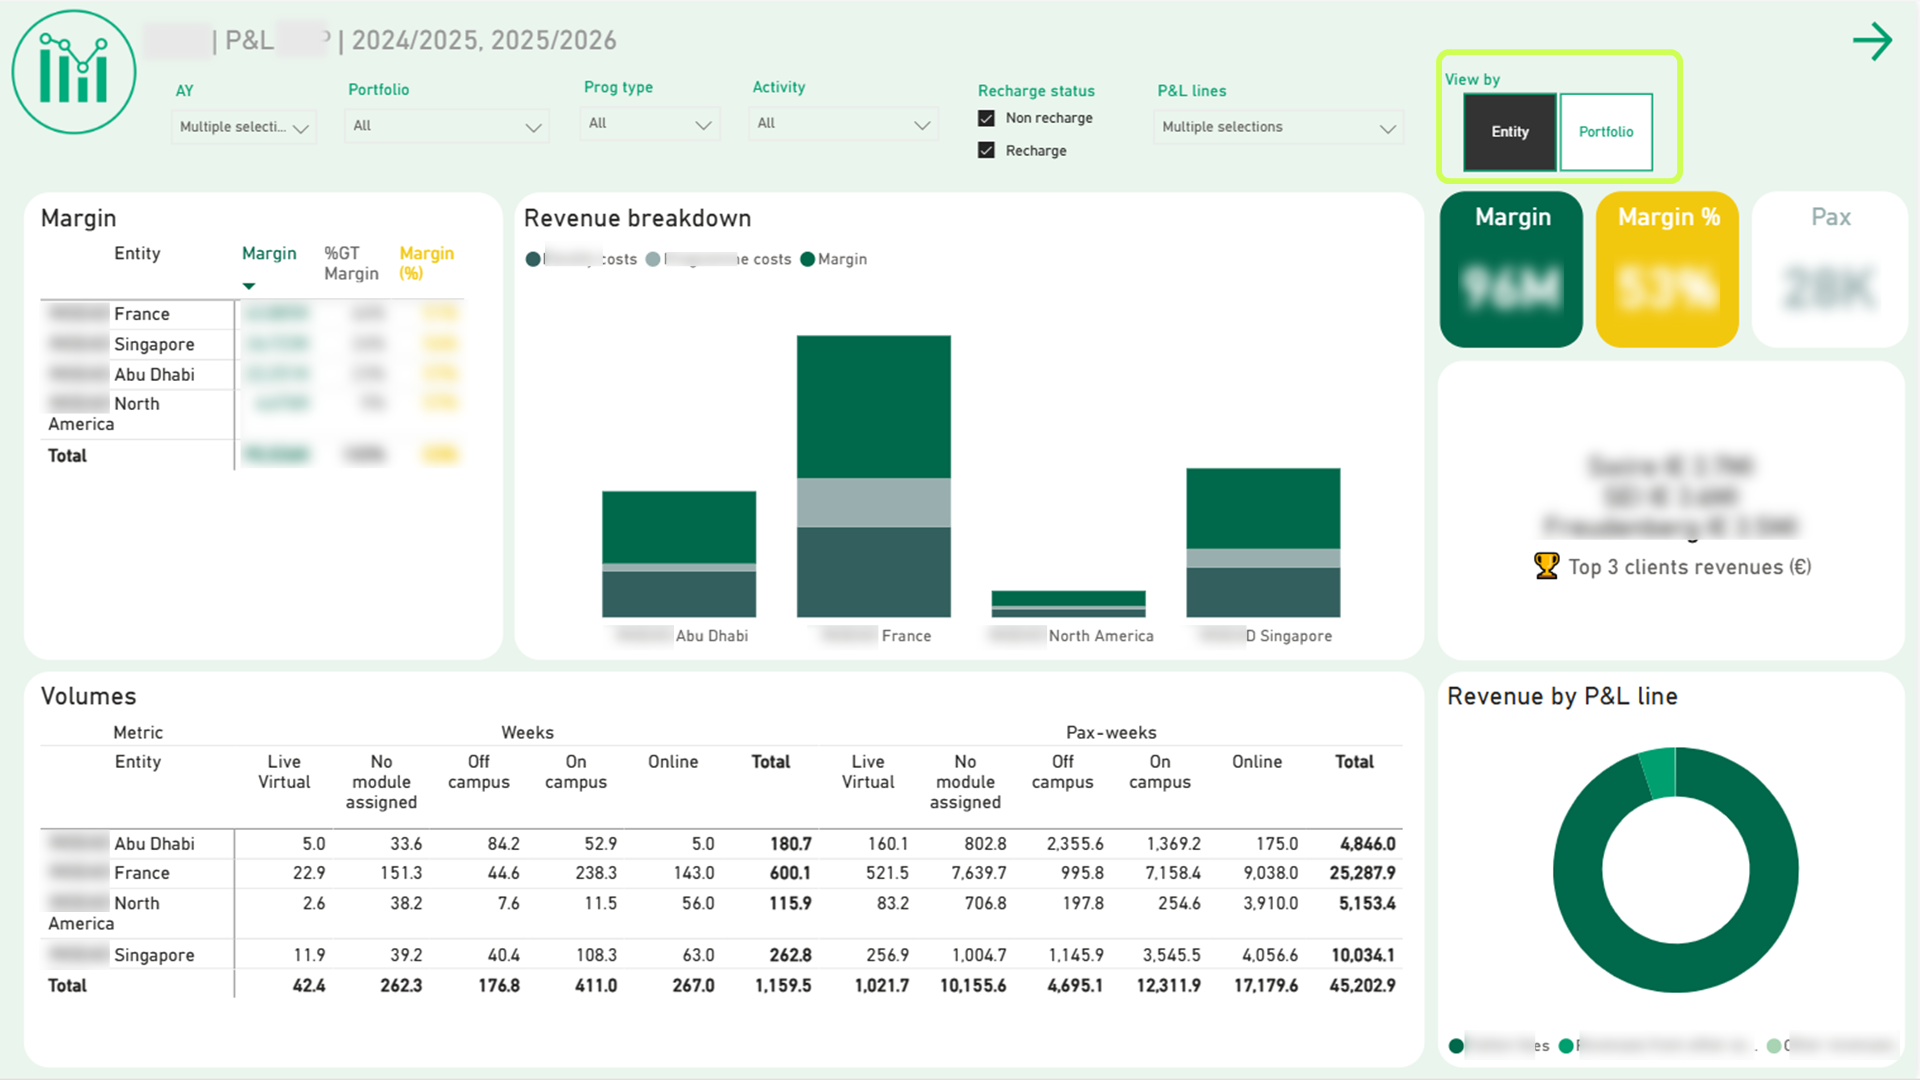Image resolution: width=1920 pixels, height=1080 pixels.
Task: Open the P&L lines dropdown
Action: point(1278,127)
